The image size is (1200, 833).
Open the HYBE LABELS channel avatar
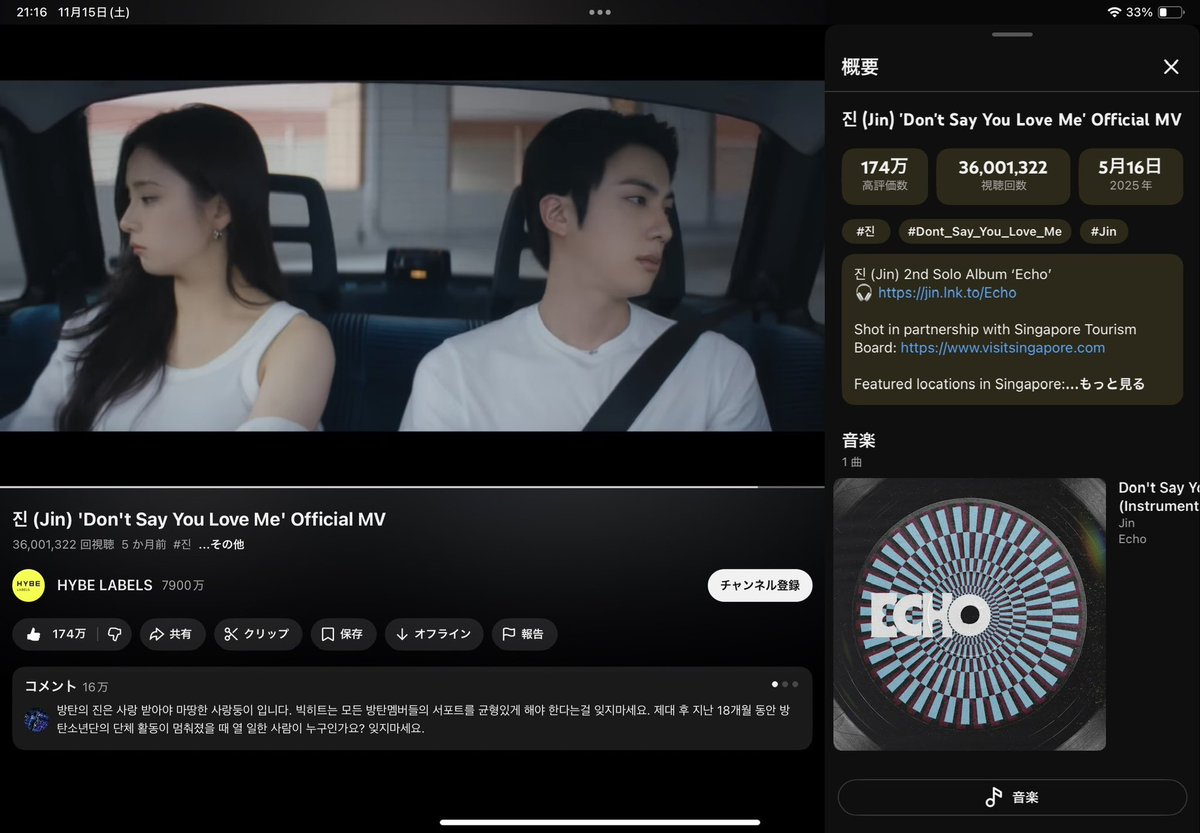(x=27, y=585)
